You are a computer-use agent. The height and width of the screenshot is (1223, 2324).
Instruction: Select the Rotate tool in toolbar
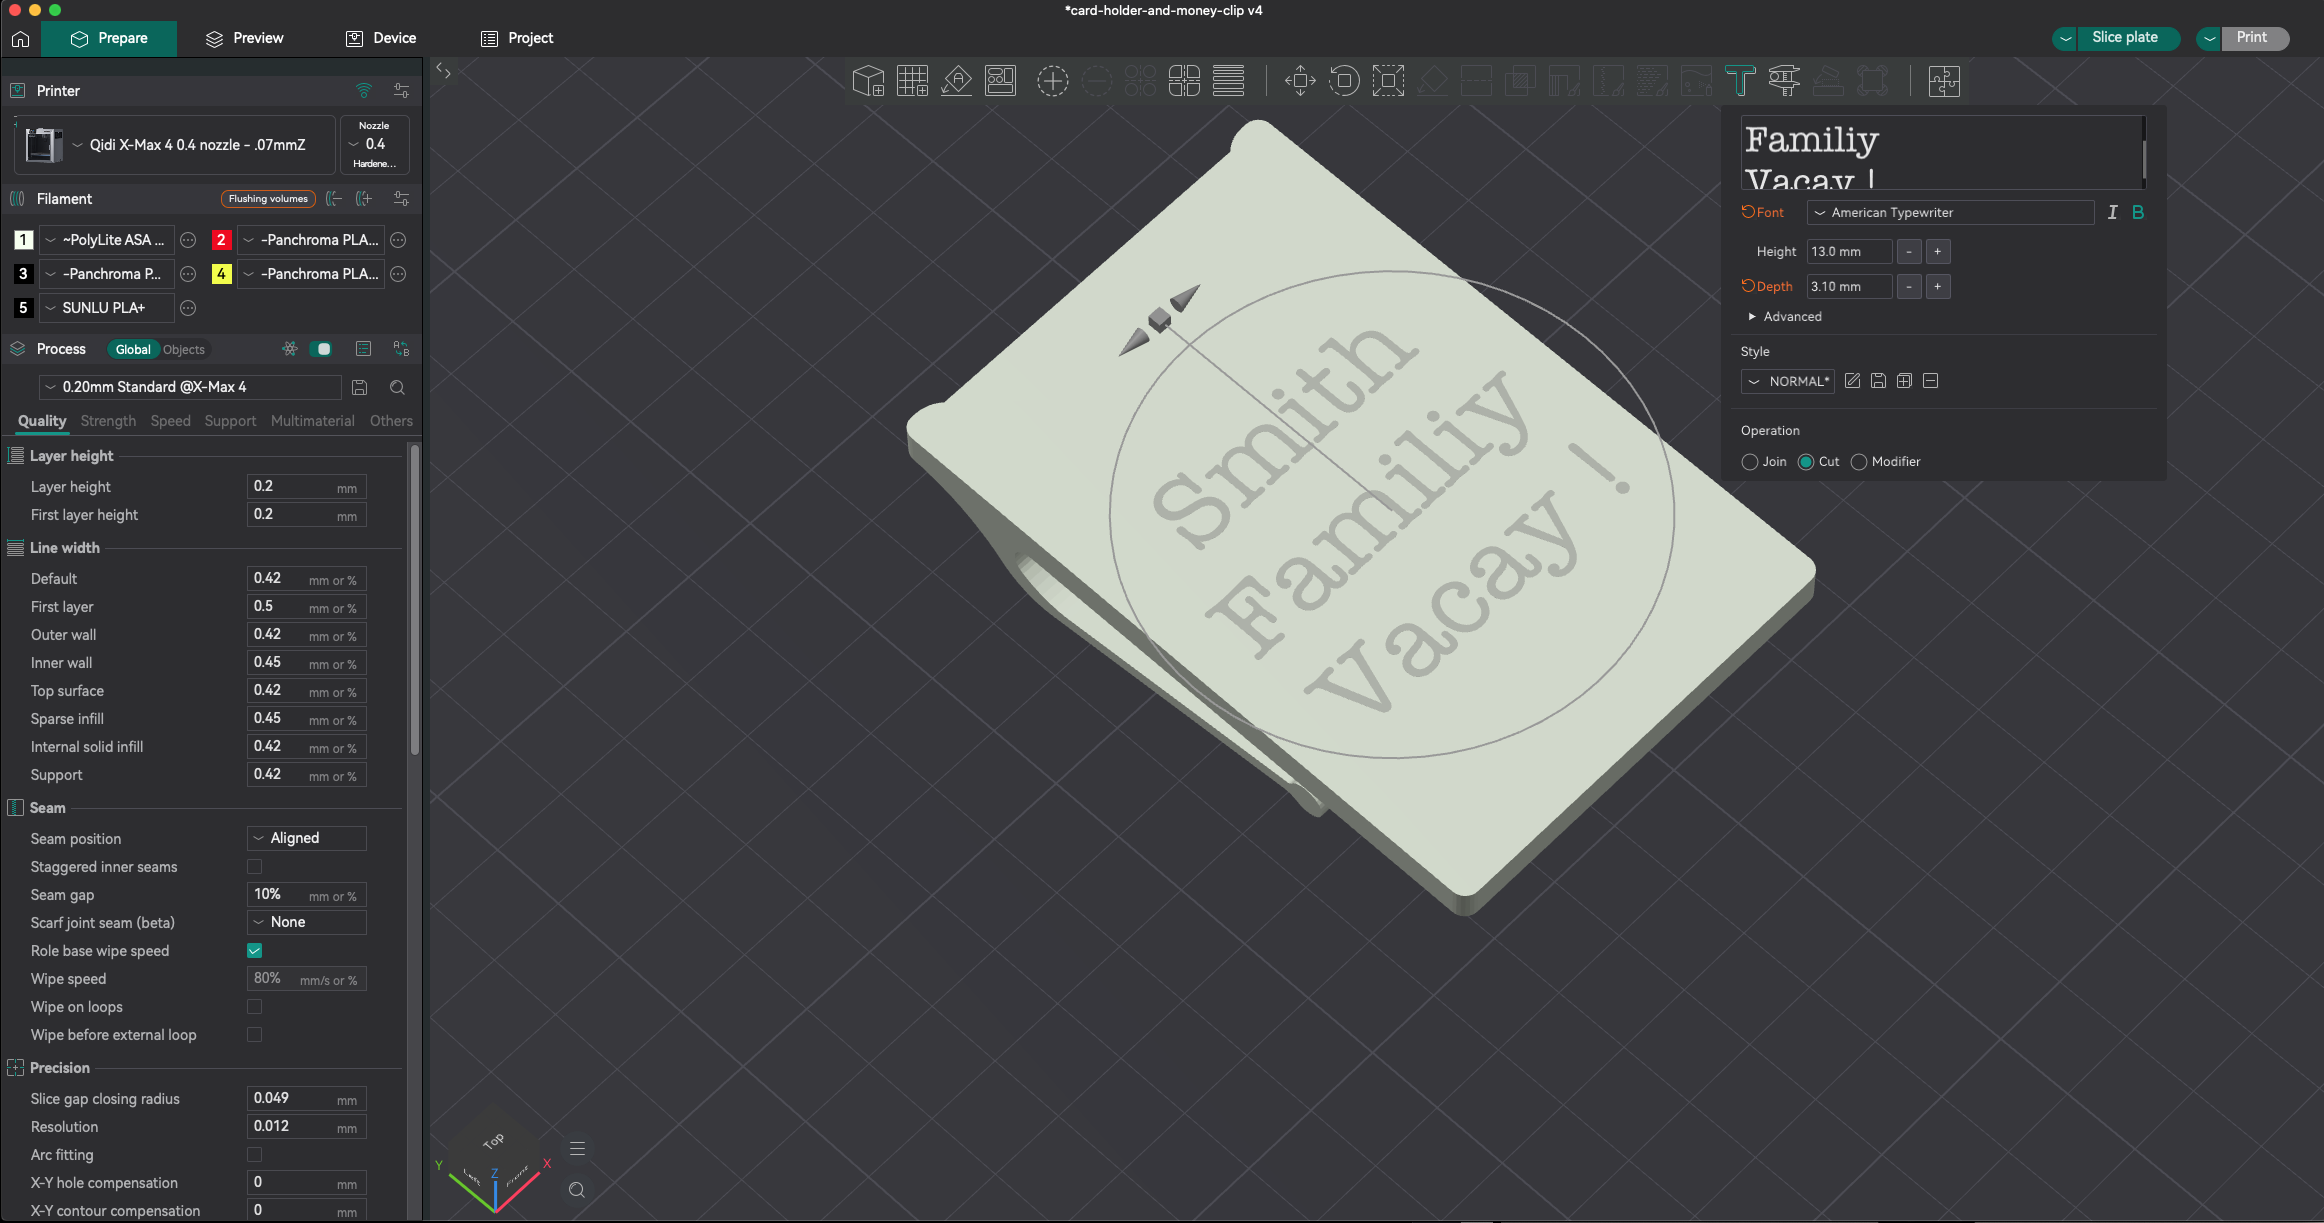pyautogui.click(x=1344, y=81)
